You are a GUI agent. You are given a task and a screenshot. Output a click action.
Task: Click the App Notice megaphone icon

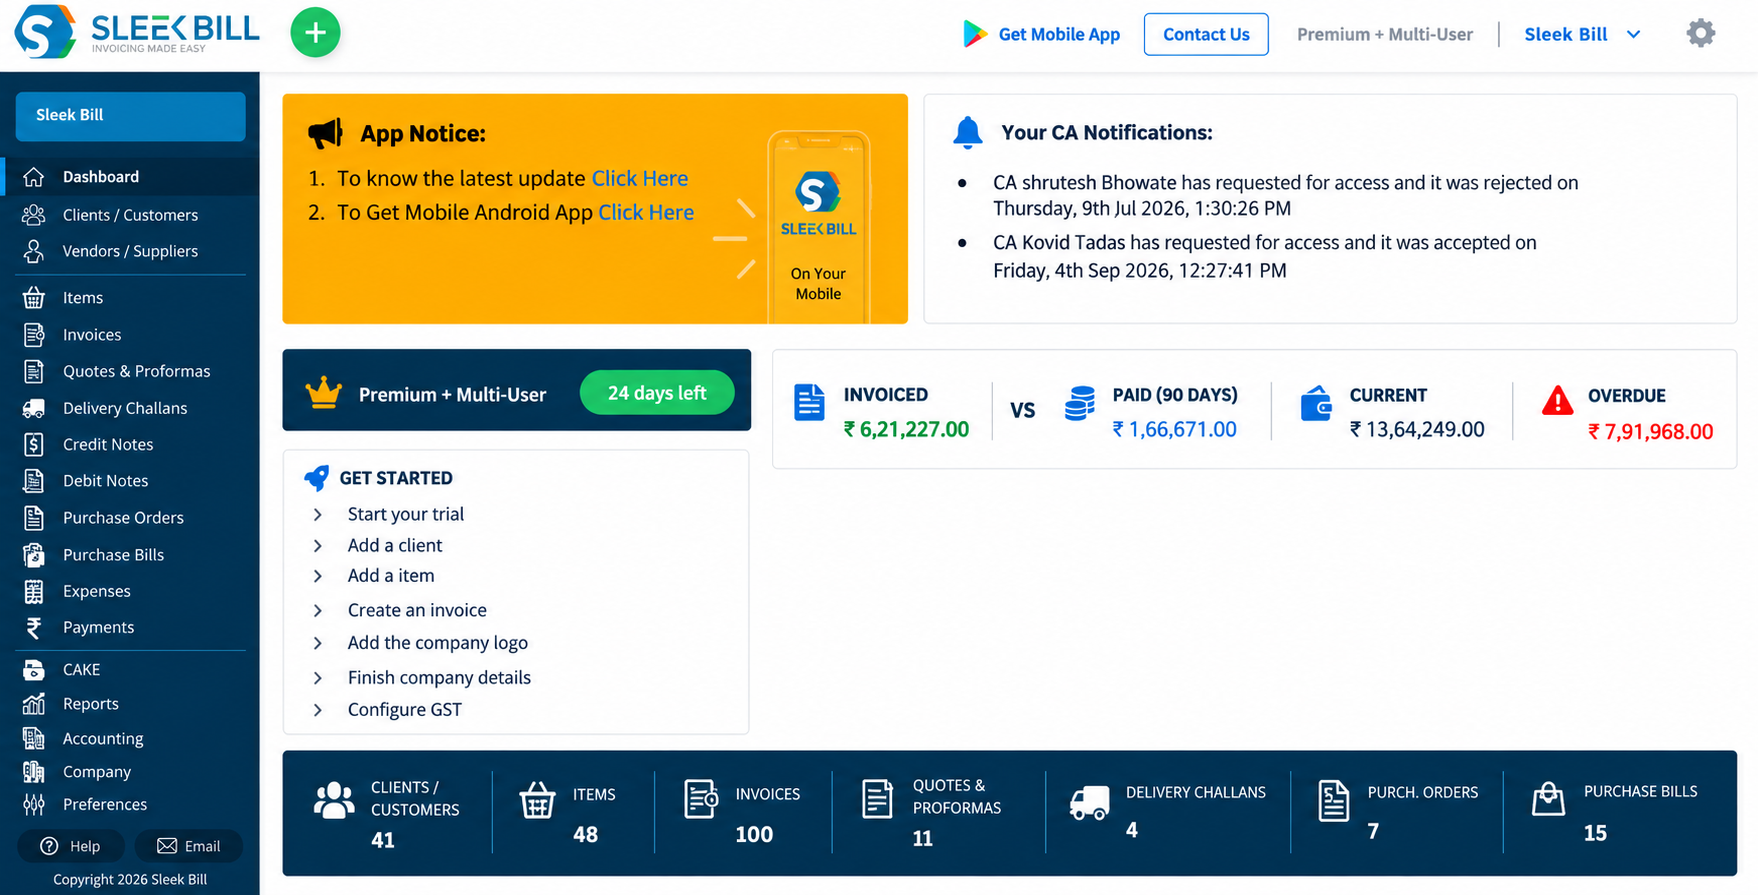[x=325, y=133]
